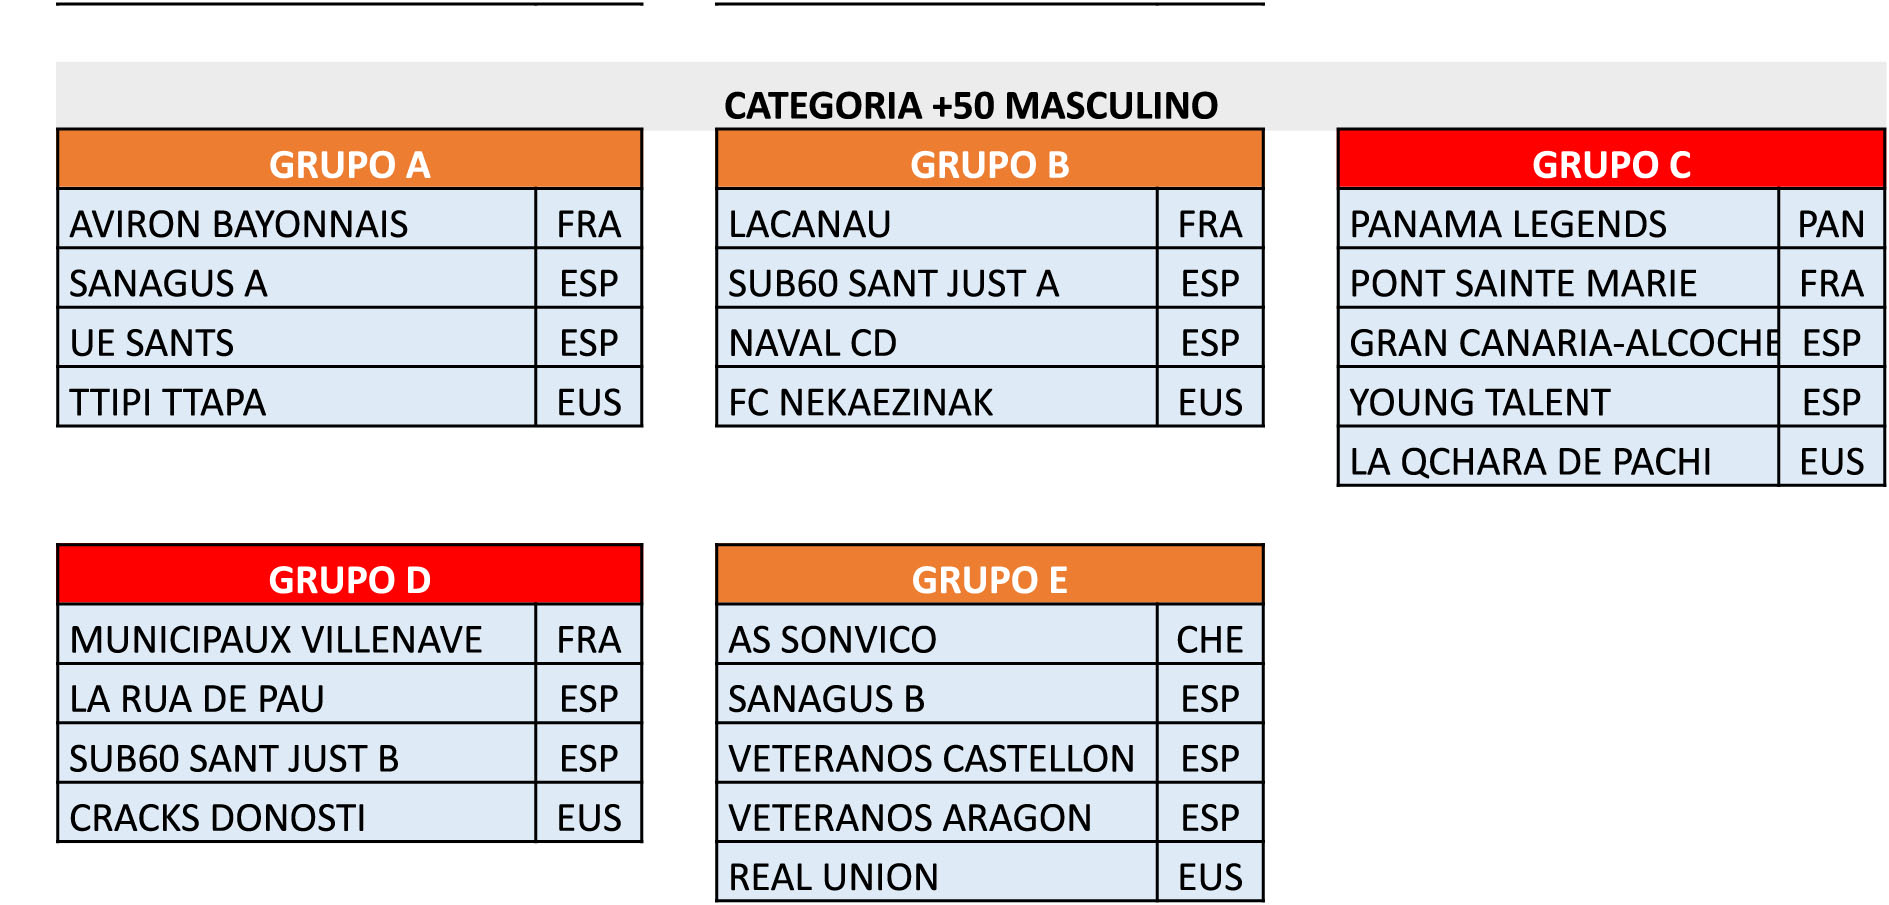
Task: Click the CATEGORIA +50 MASCULINO title
Action: coord(970,105)
